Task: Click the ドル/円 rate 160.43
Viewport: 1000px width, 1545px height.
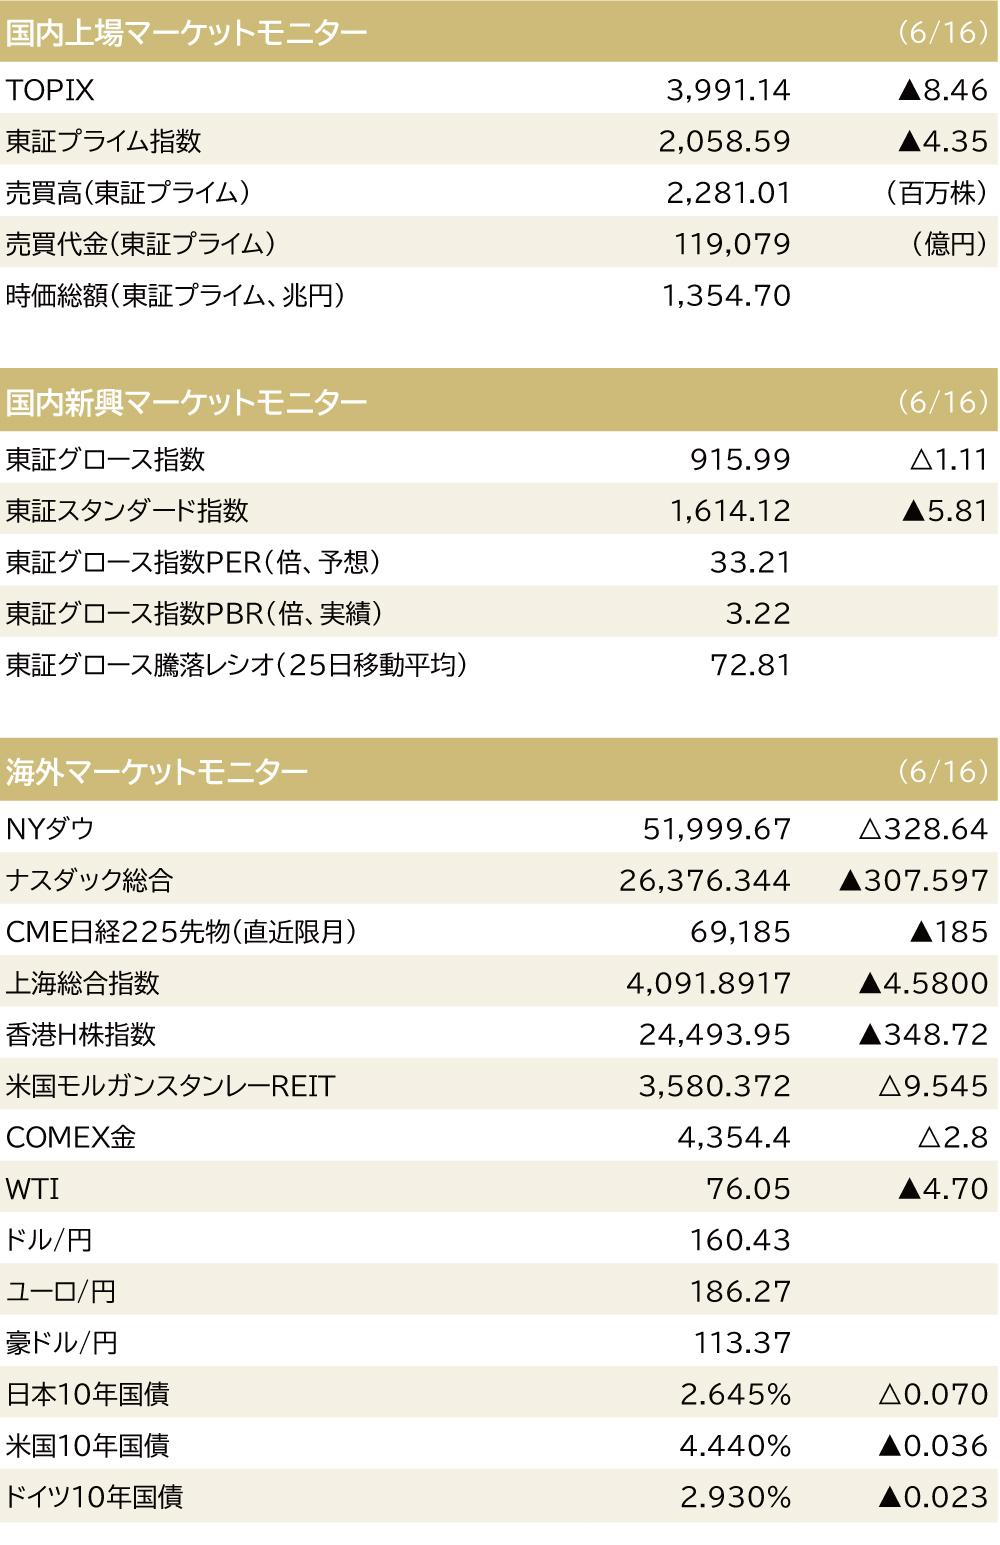Action: [740, 1240]
